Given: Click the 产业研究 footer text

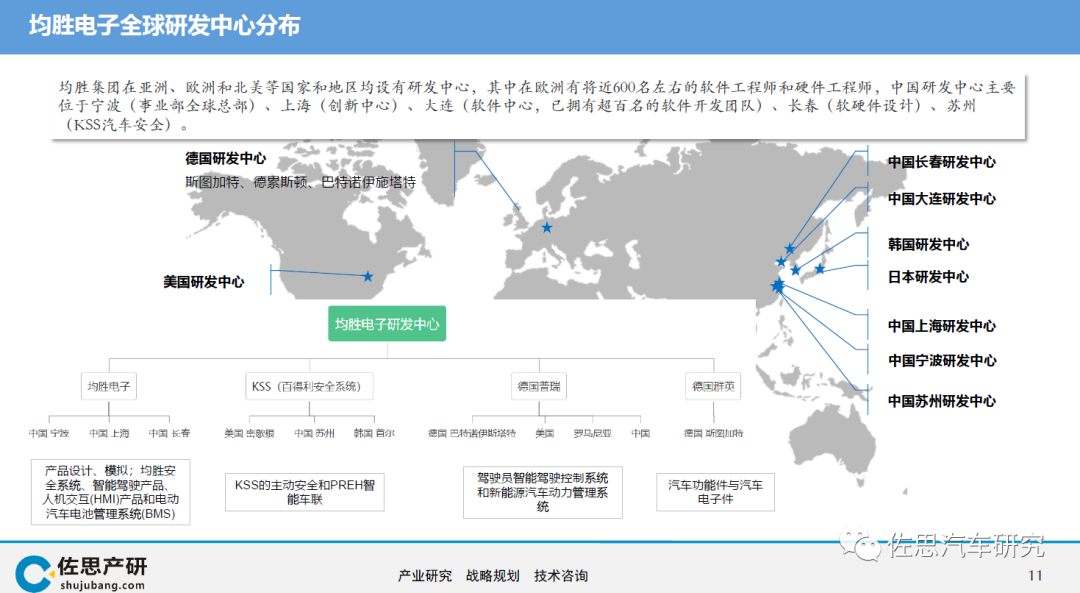Looking at the screenshot, I should point(424,576).
